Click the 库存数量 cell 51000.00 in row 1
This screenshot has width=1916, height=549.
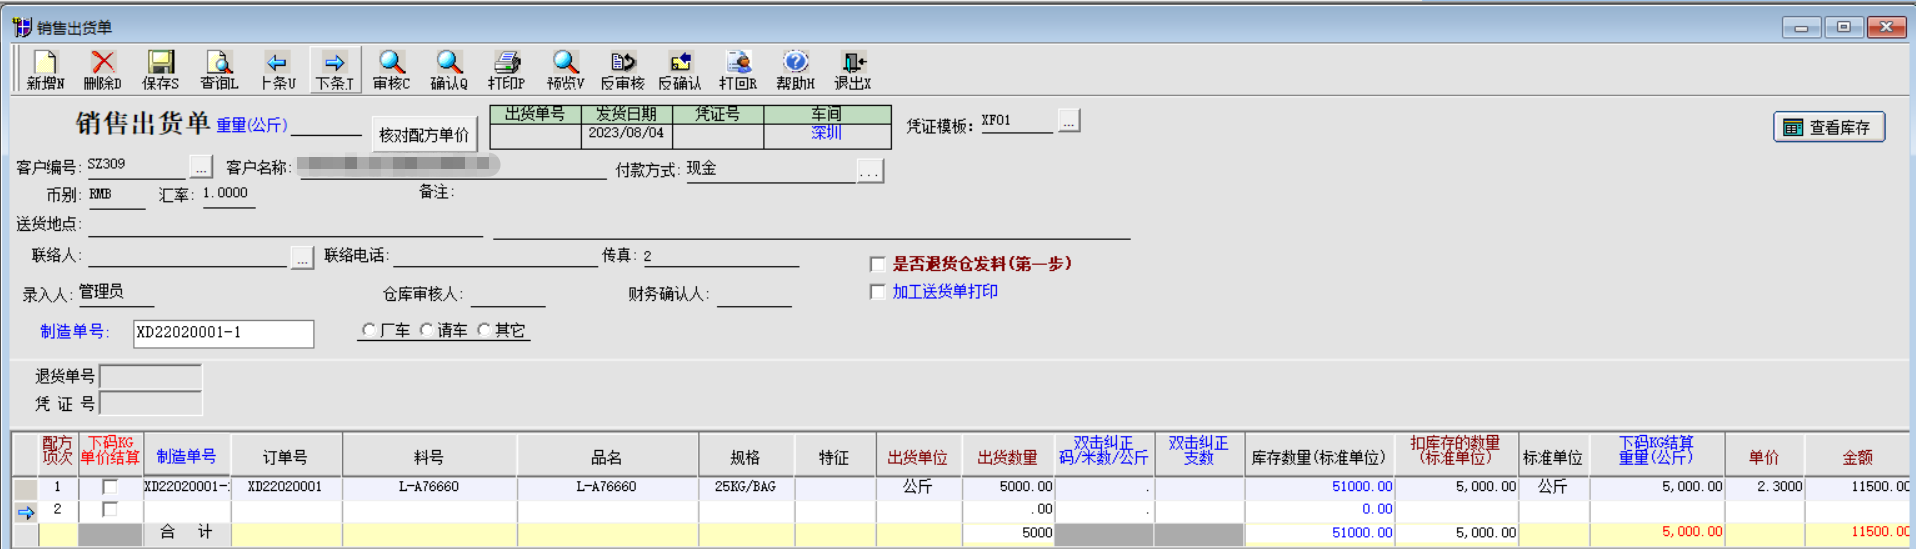tap(1320, 487)
